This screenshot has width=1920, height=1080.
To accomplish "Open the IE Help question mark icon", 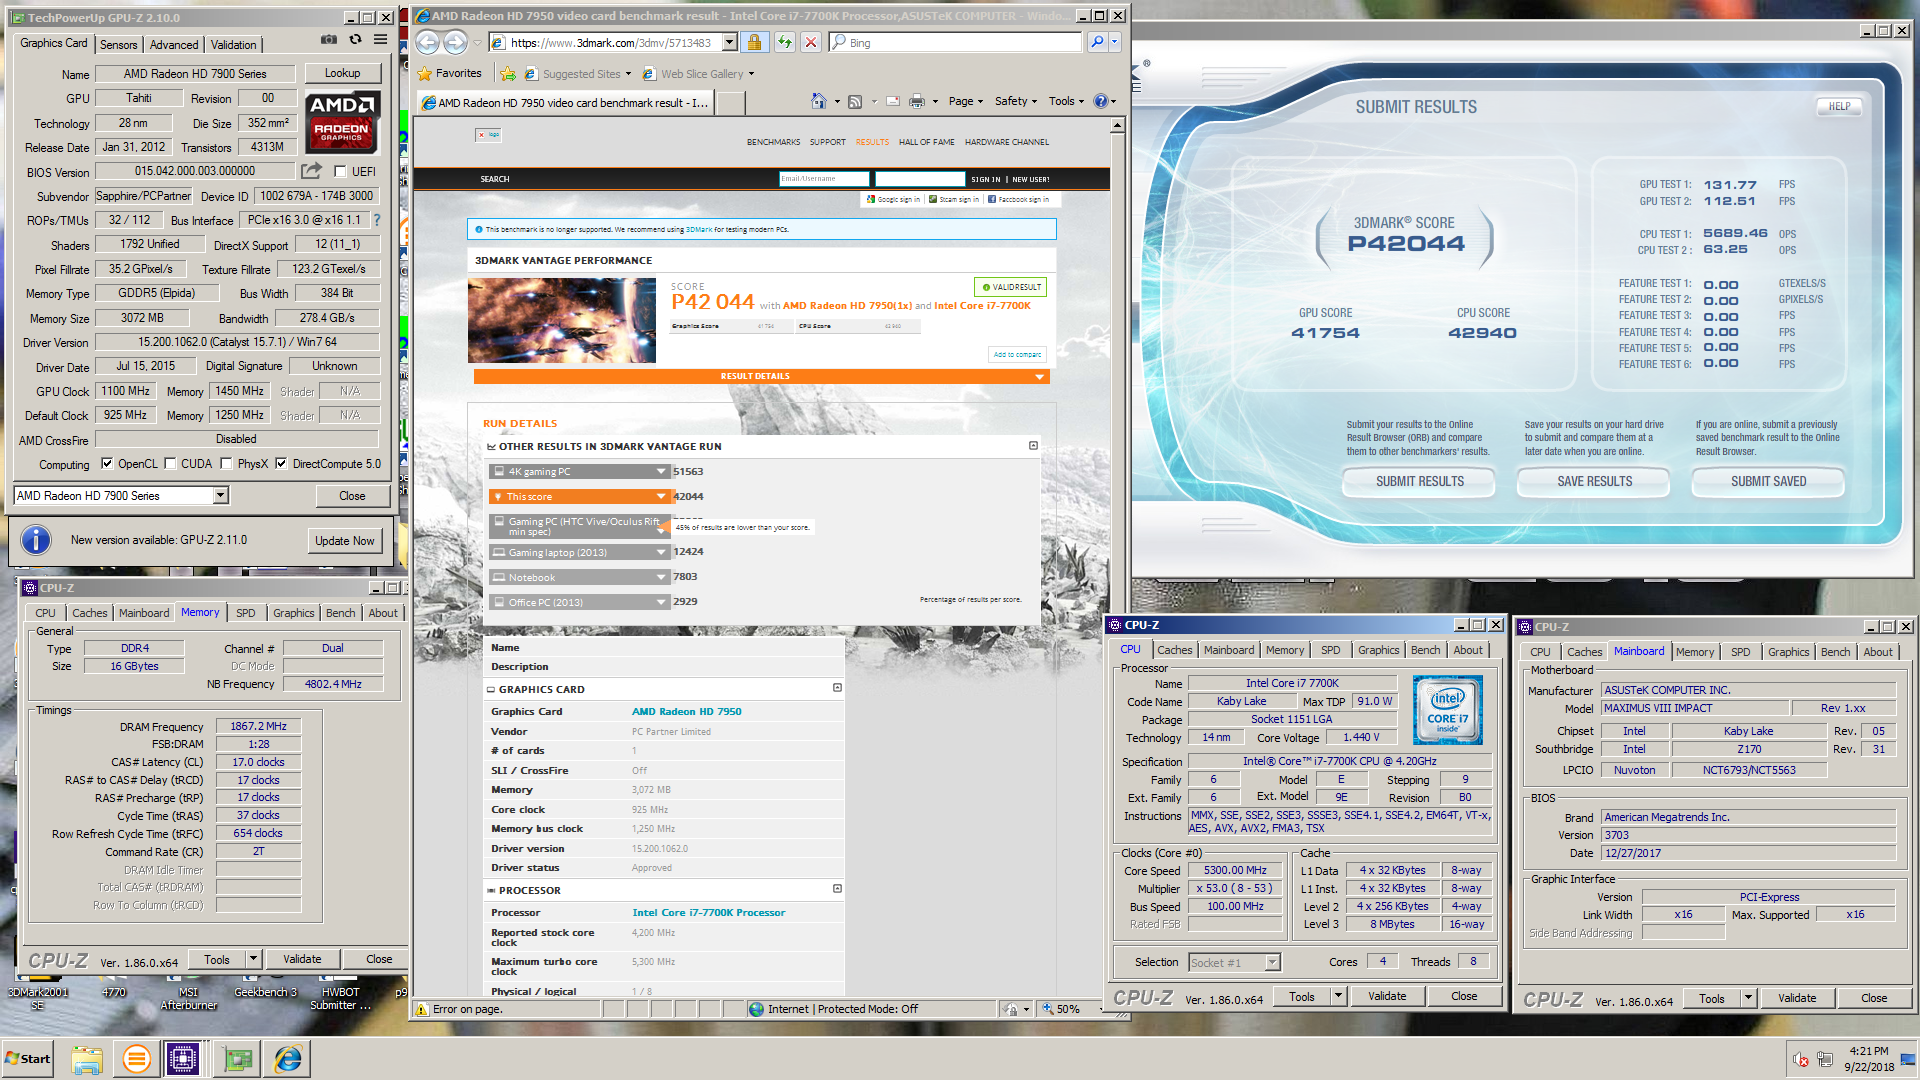I will point(1101,101).
